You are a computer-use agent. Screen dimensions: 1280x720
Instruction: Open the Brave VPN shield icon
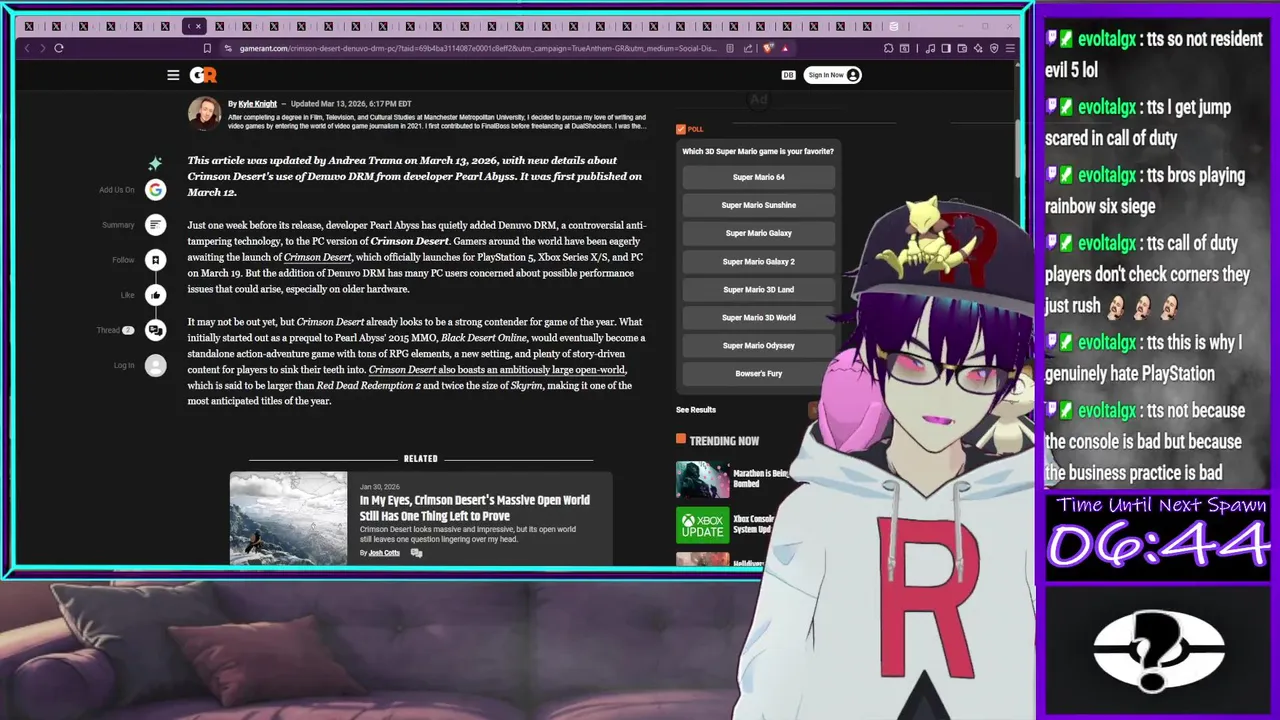(994, 48)
